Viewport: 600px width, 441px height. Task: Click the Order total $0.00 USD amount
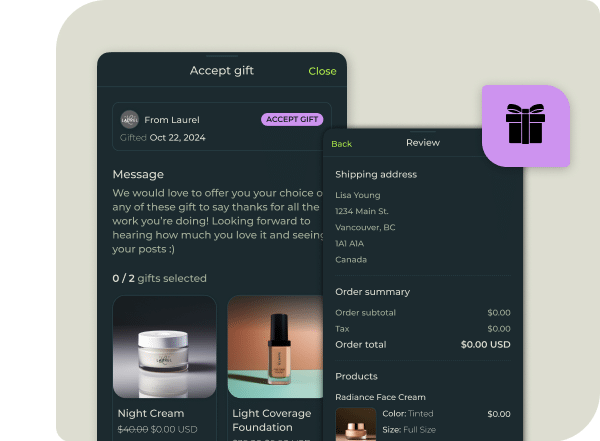[485, 345]
